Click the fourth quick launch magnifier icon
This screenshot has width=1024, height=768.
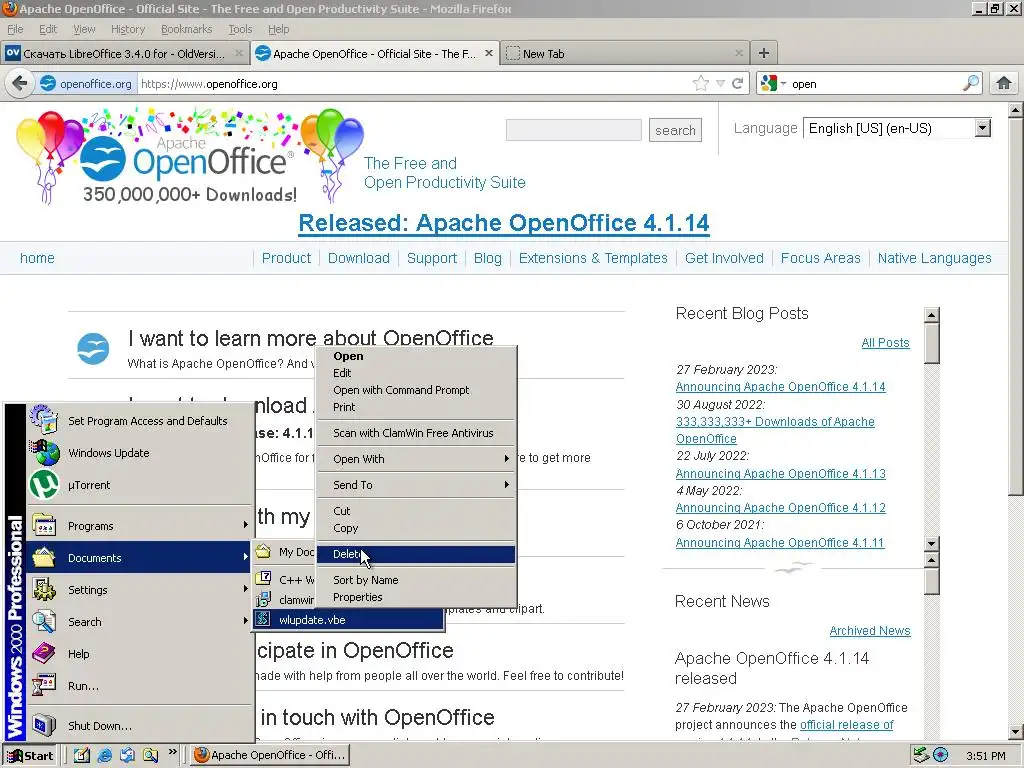(x=150, y=755)
